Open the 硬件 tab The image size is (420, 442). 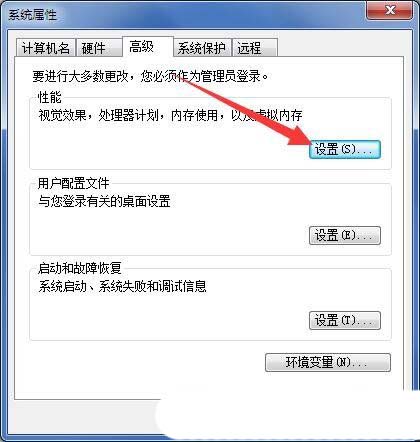tap(98, 48)
